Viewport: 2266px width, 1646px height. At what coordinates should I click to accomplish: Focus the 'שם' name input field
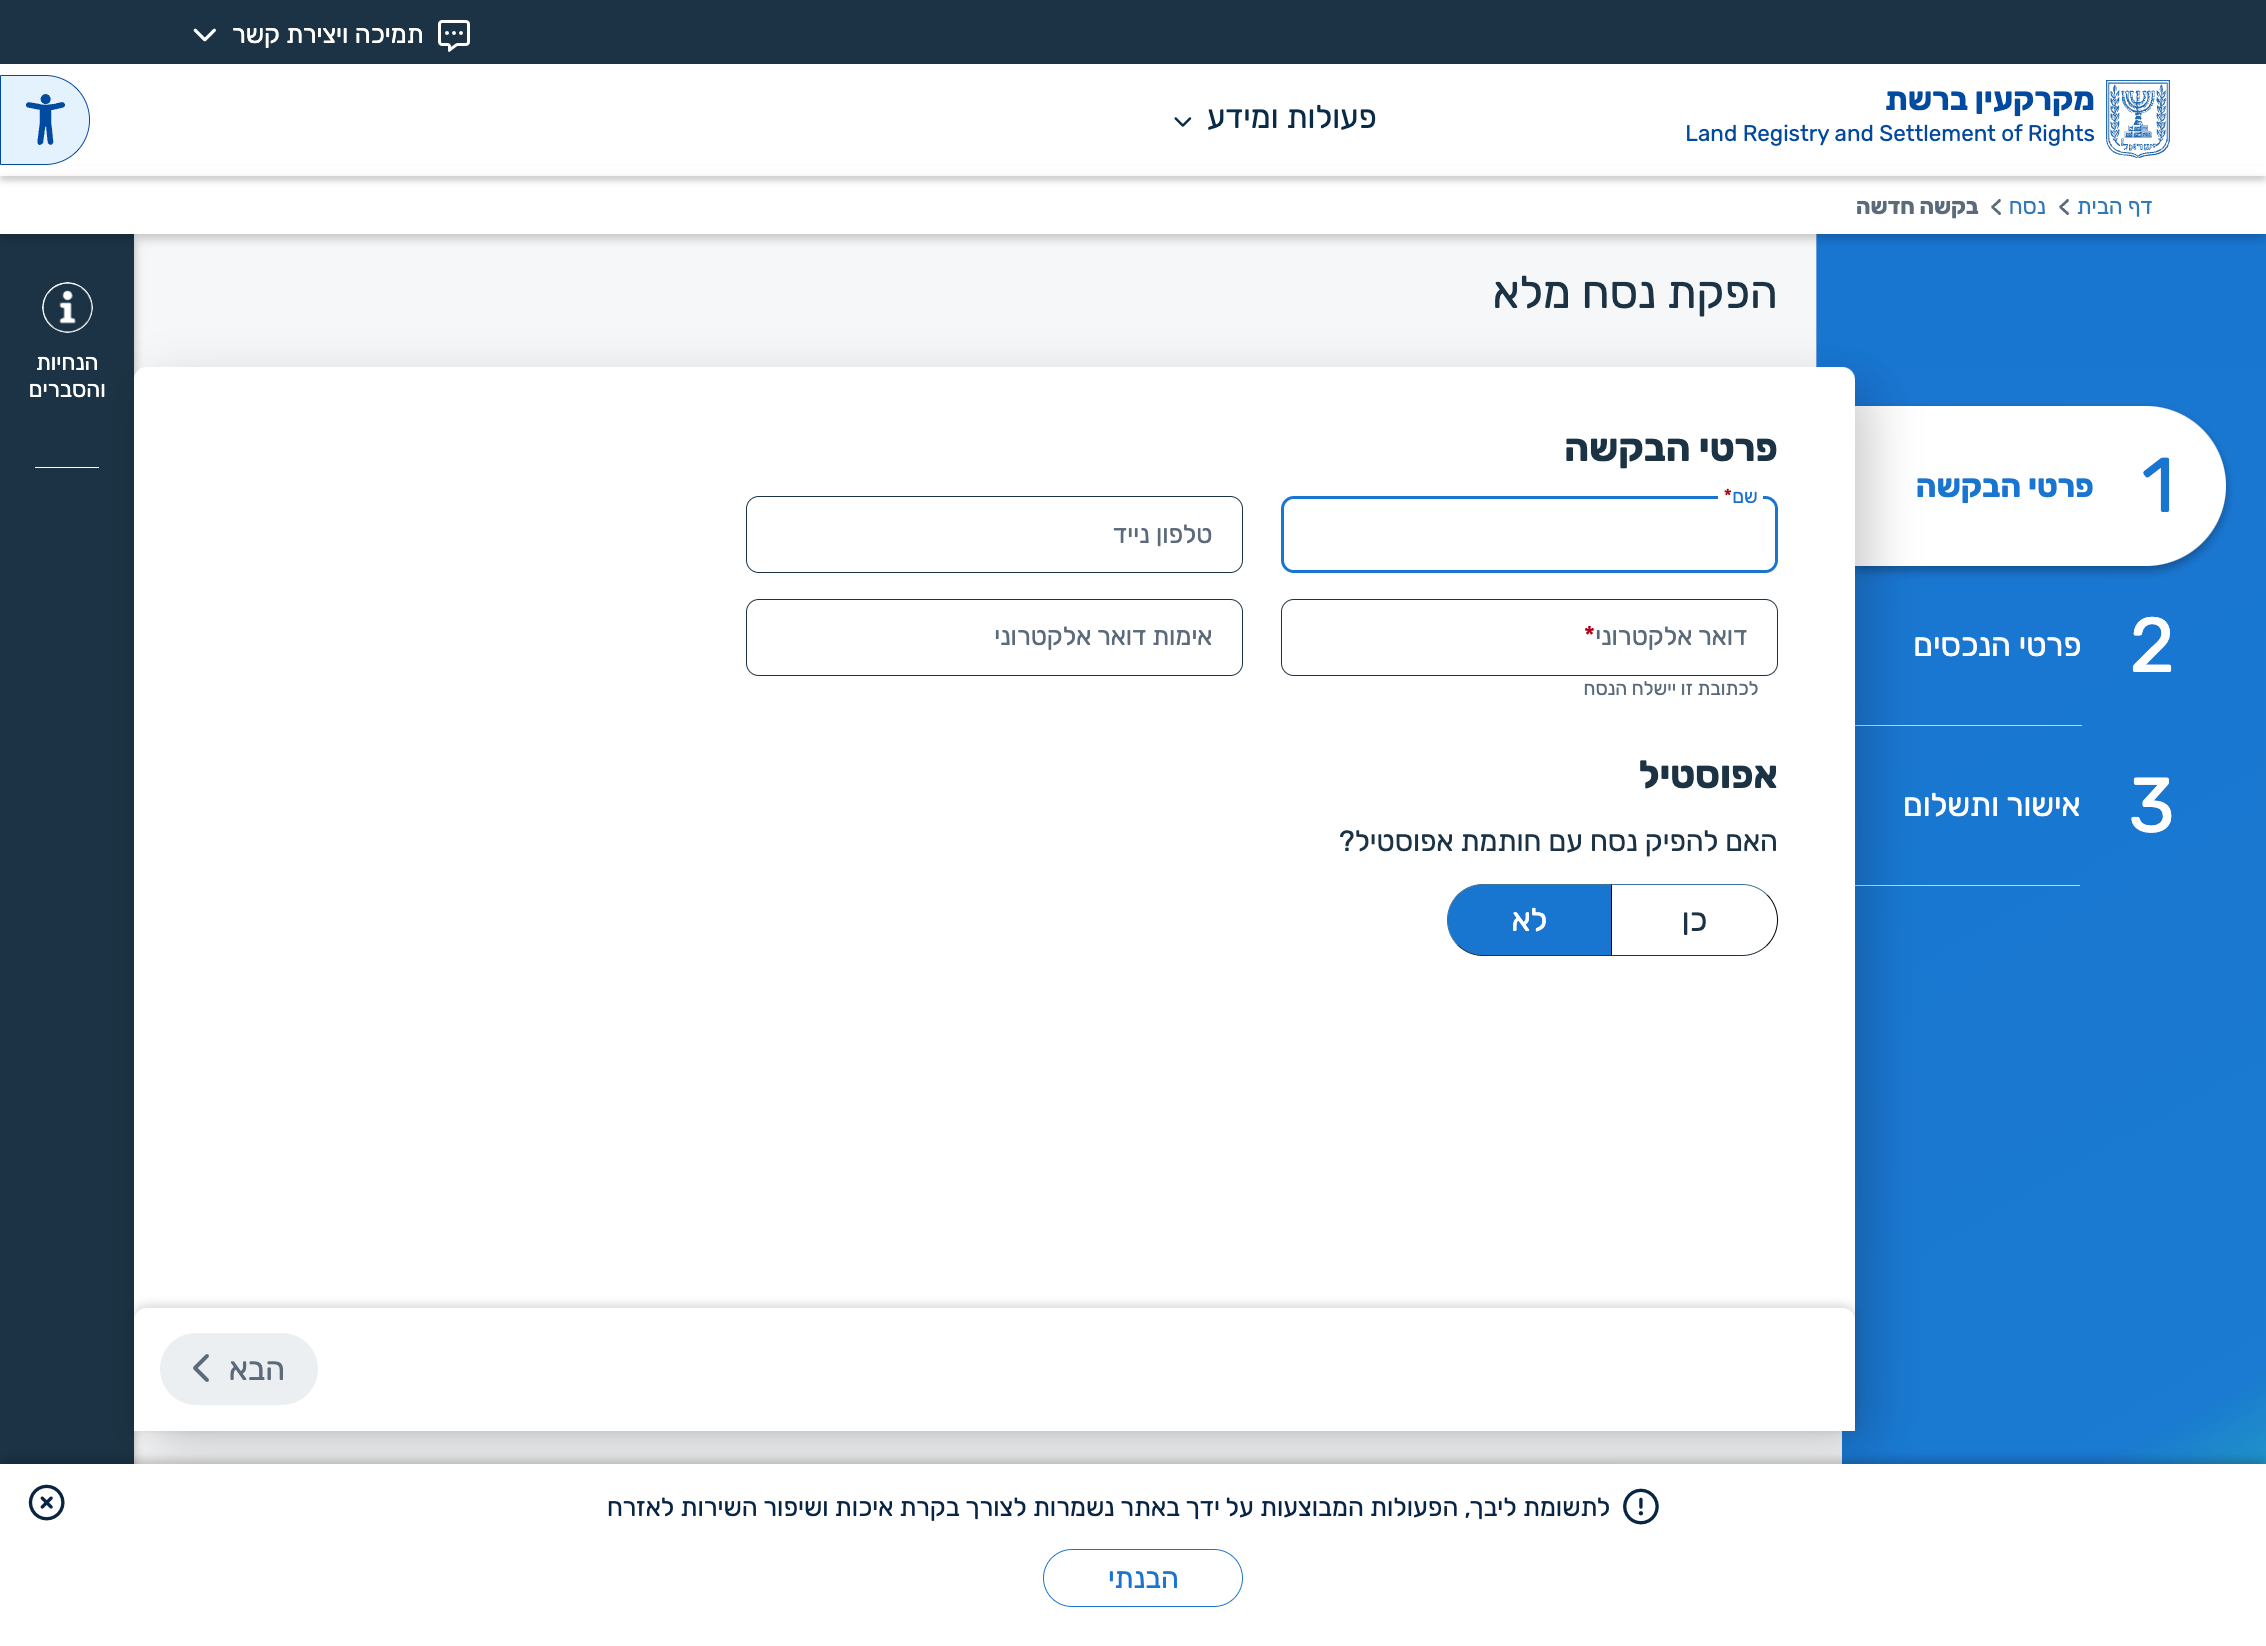1529,535
